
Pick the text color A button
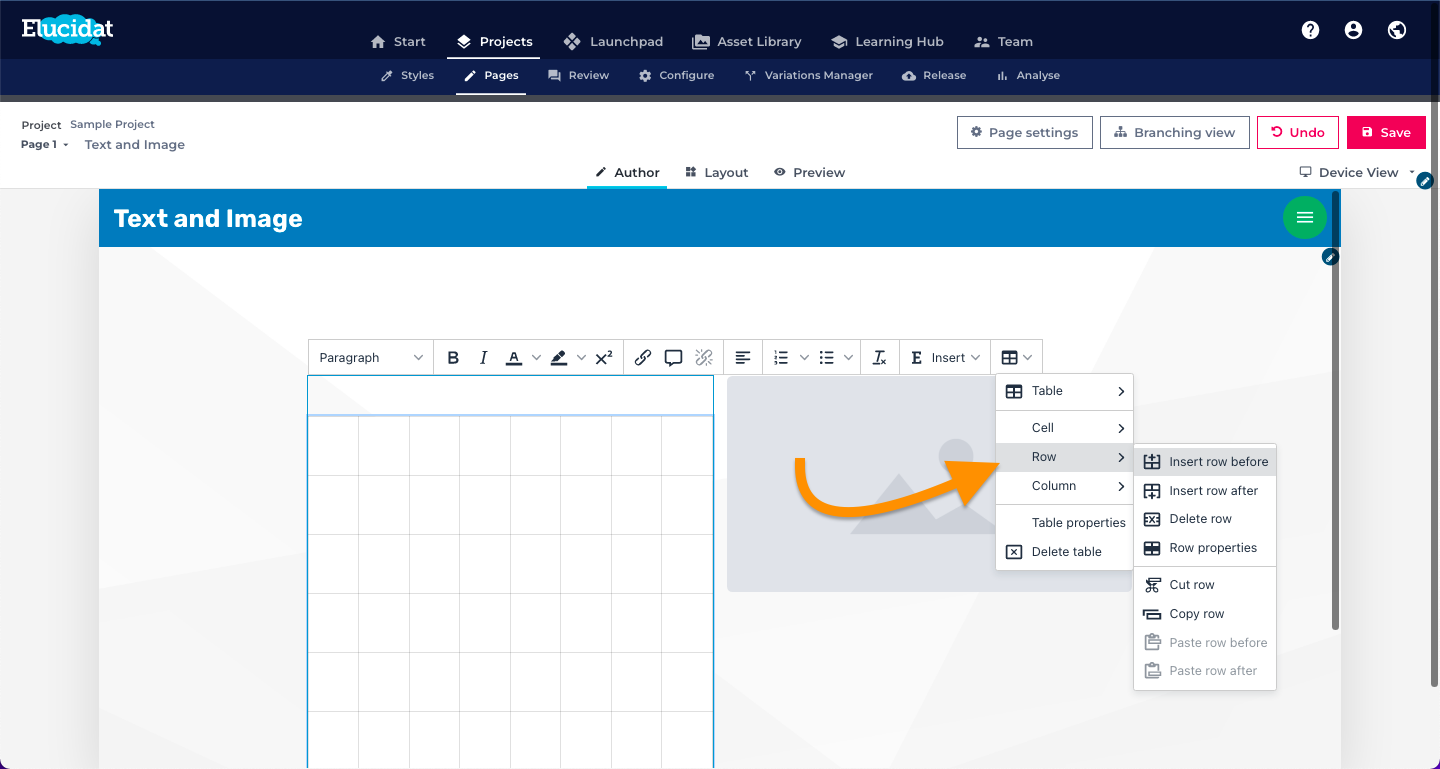[x=514, y=358]
